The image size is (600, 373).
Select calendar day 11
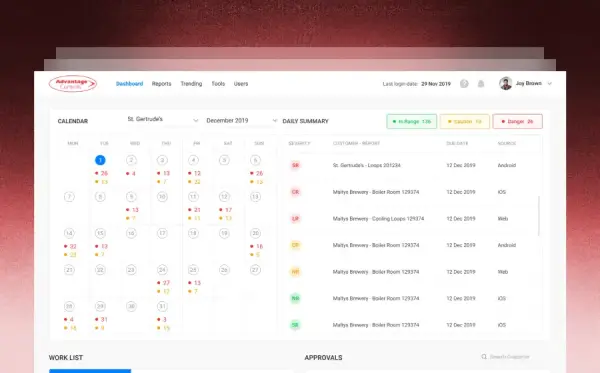(x=193, y=197)
